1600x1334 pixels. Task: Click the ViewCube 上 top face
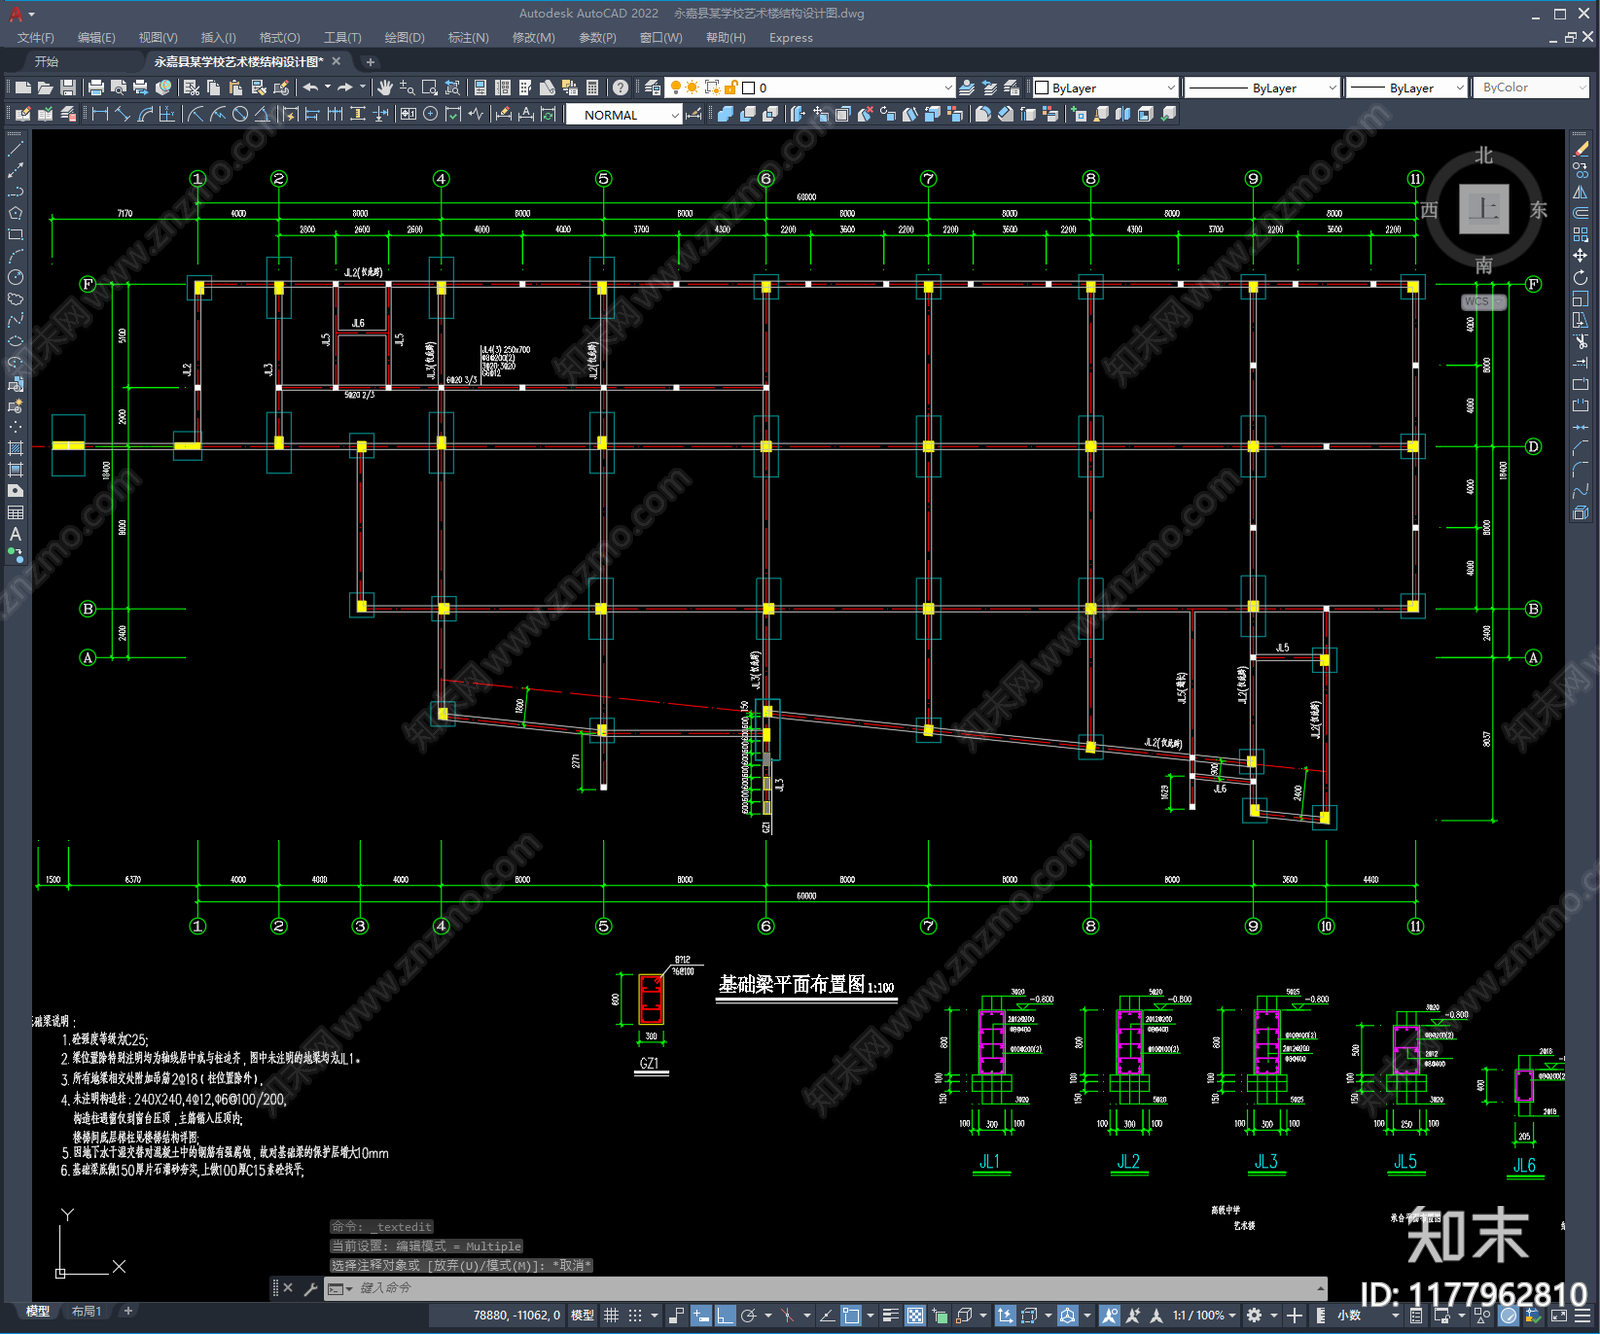coord(1484,209)
